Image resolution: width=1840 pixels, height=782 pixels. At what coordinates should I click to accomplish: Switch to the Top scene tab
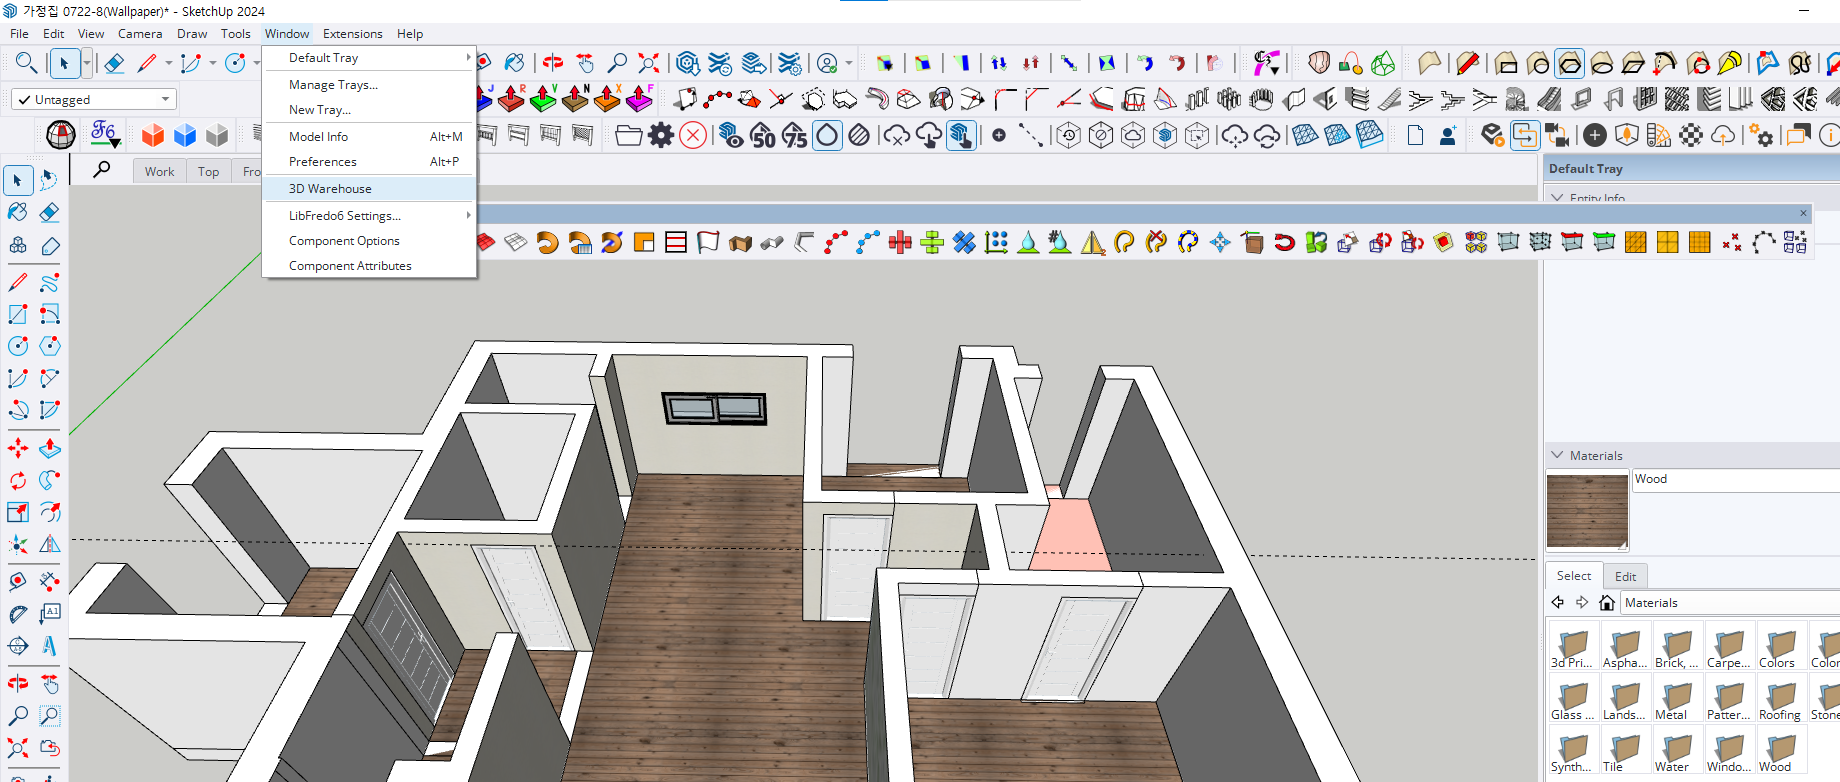(208, 171)
